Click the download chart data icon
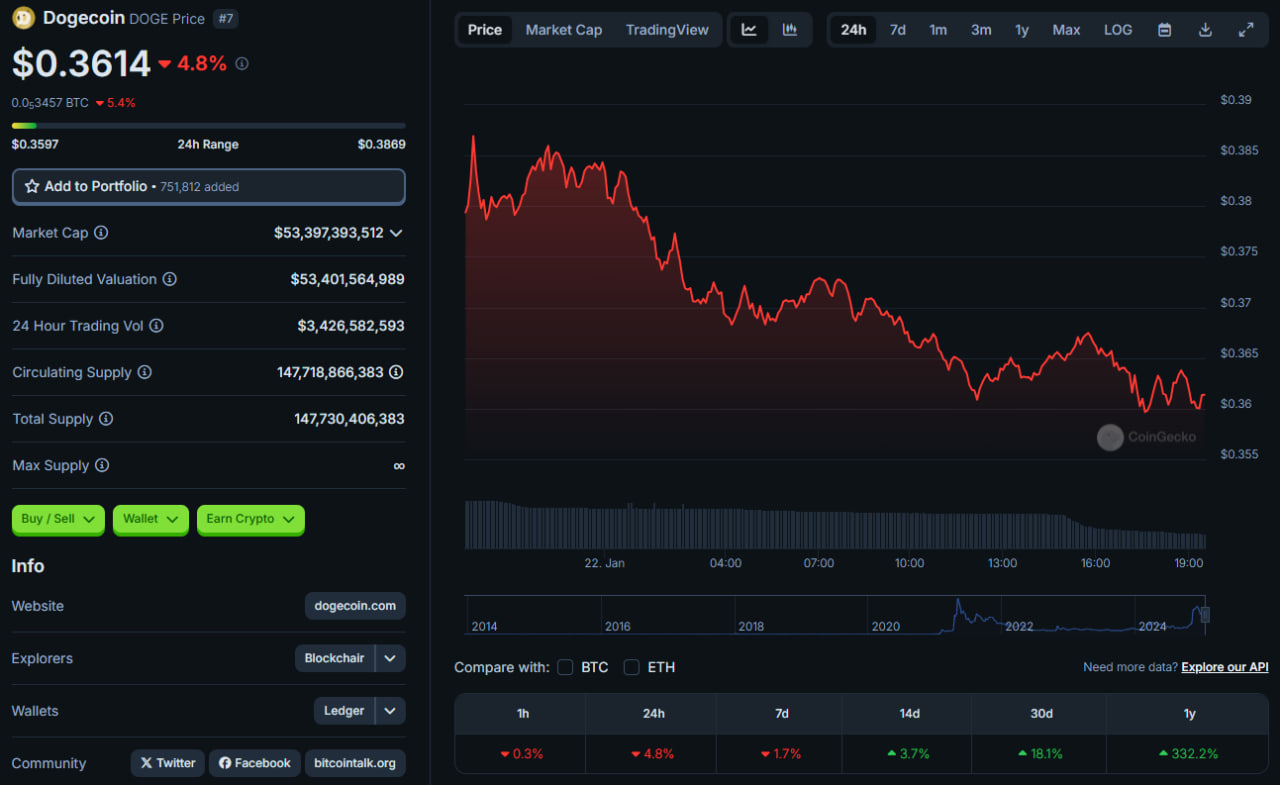This screenshot has width=1280, height=785. [x=1205, y=30]
